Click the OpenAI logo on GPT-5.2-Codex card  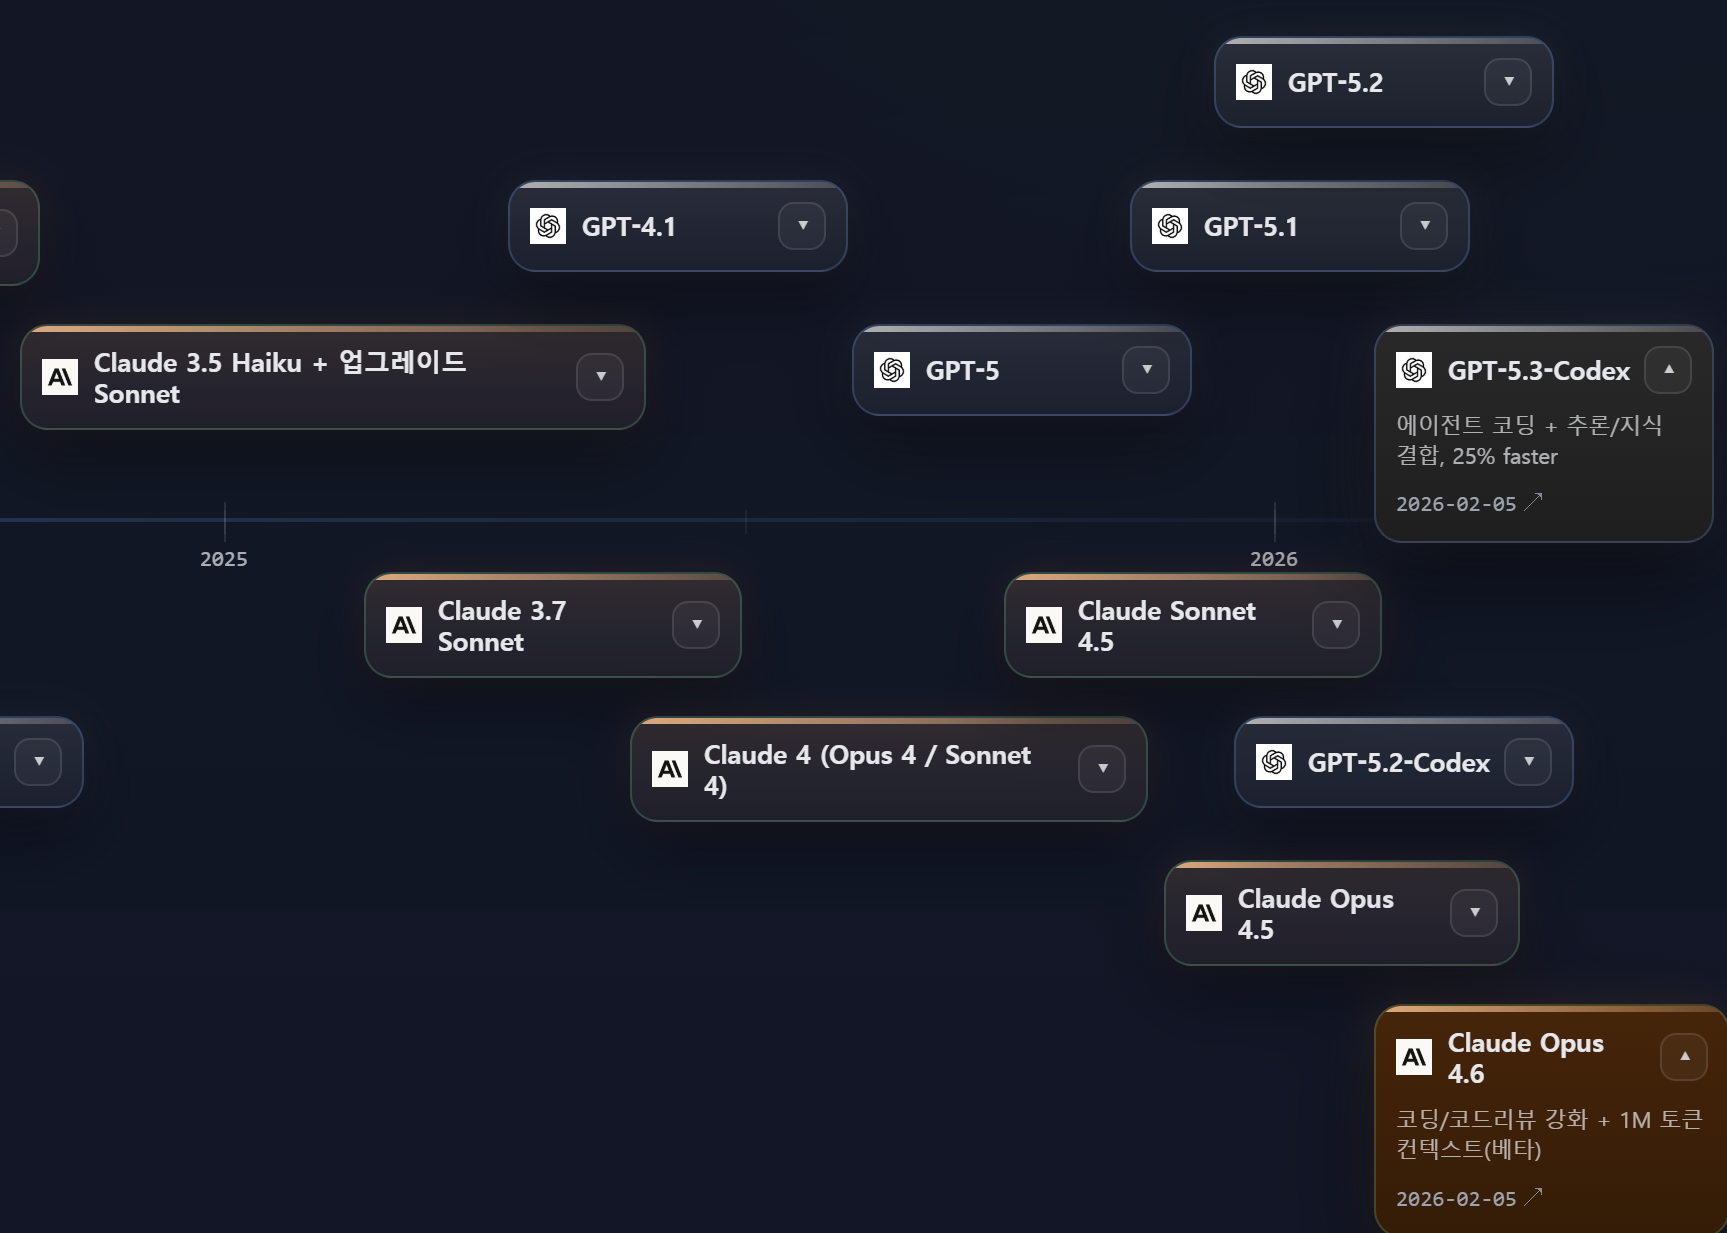(1274, 762)
